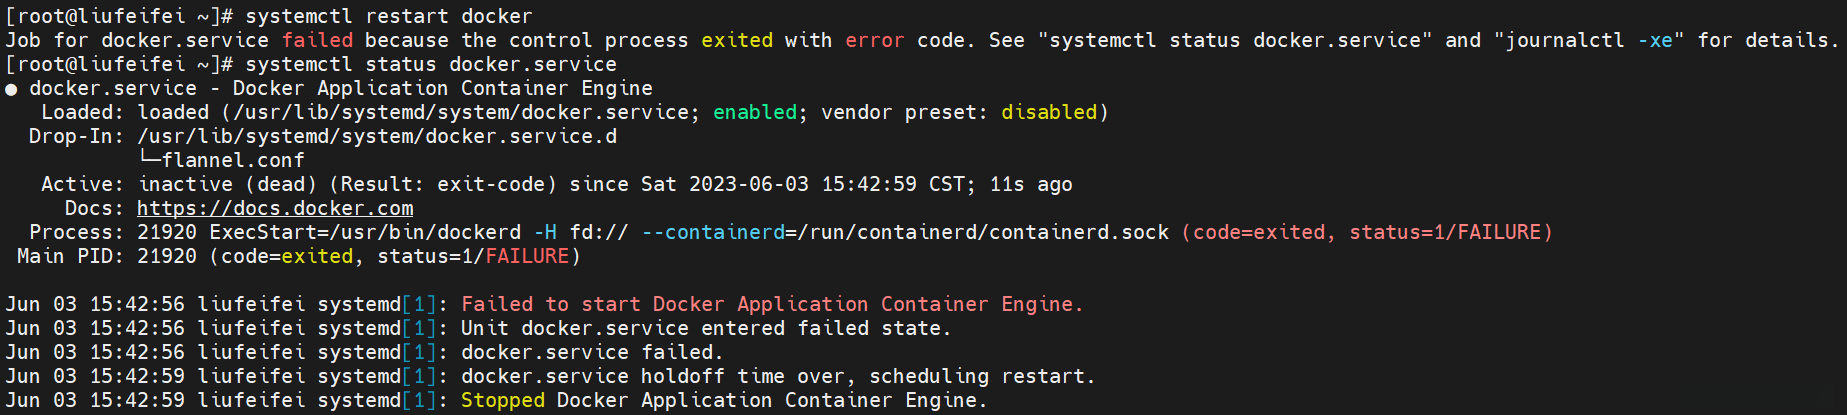This screenshot has height=415, width=1847.
Task: Click the red "error" word in job message
Action: pyautogui.click(x=875, y=40)
